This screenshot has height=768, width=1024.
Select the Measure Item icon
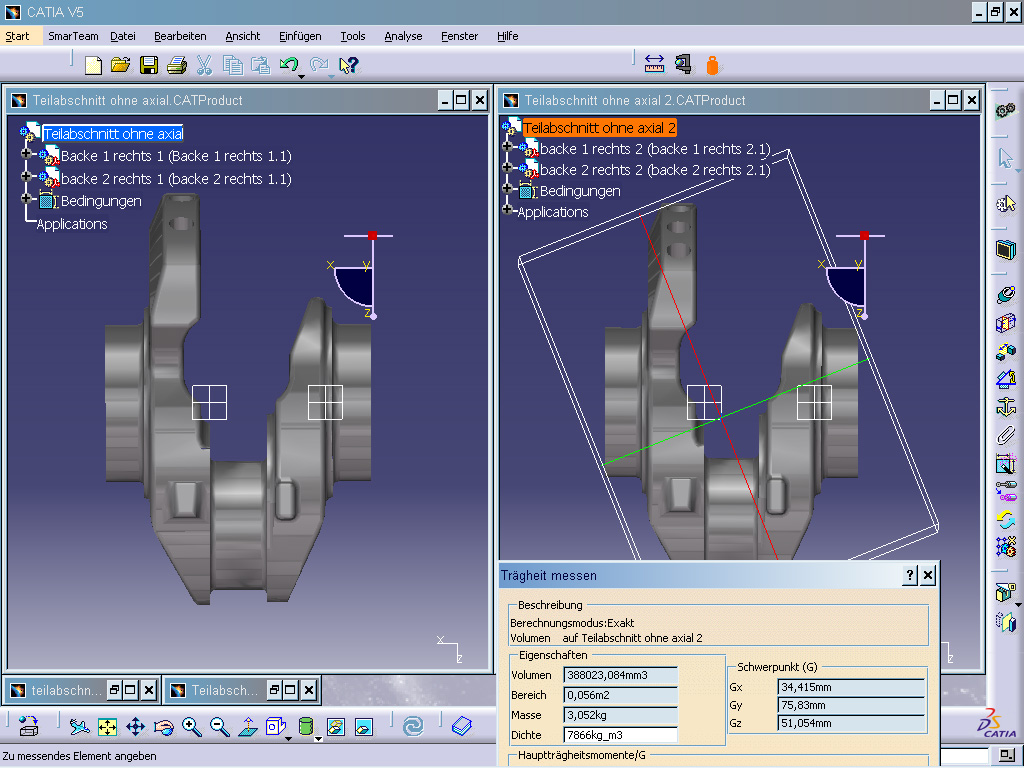pyautogui.click(x=683, y=64)
